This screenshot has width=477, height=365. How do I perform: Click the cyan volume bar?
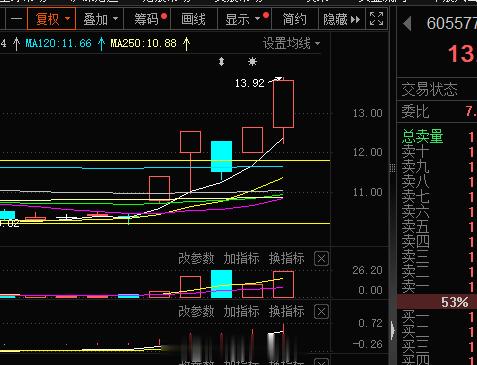221,284
